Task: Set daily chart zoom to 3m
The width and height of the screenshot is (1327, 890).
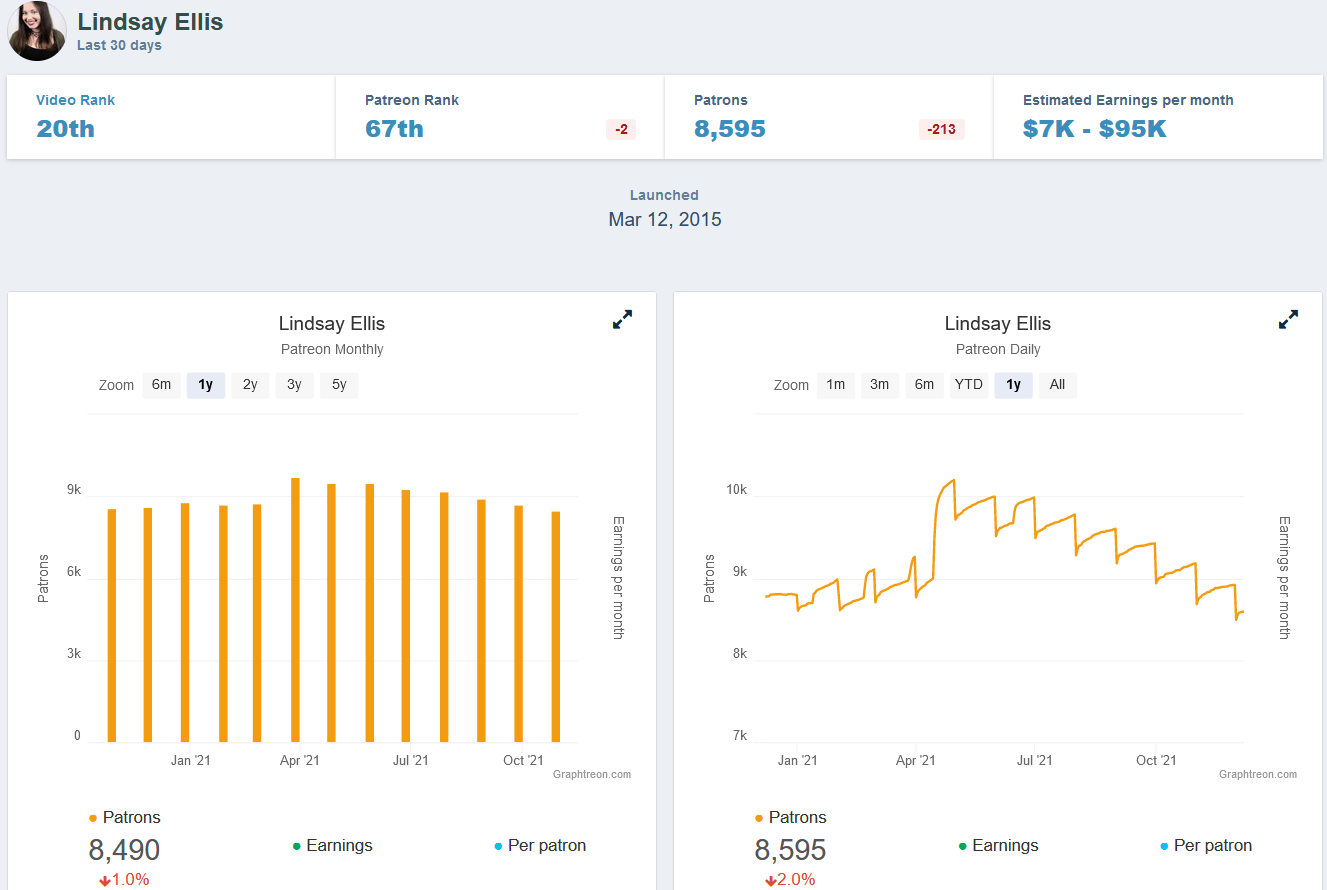Action: coord(880,385)
